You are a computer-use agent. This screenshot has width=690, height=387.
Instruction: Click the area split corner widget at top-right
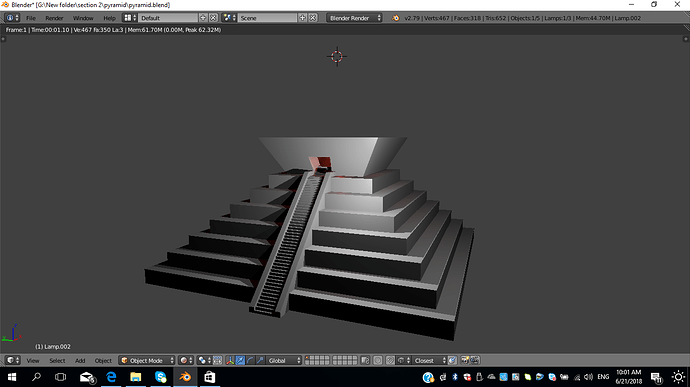[685, 39]
